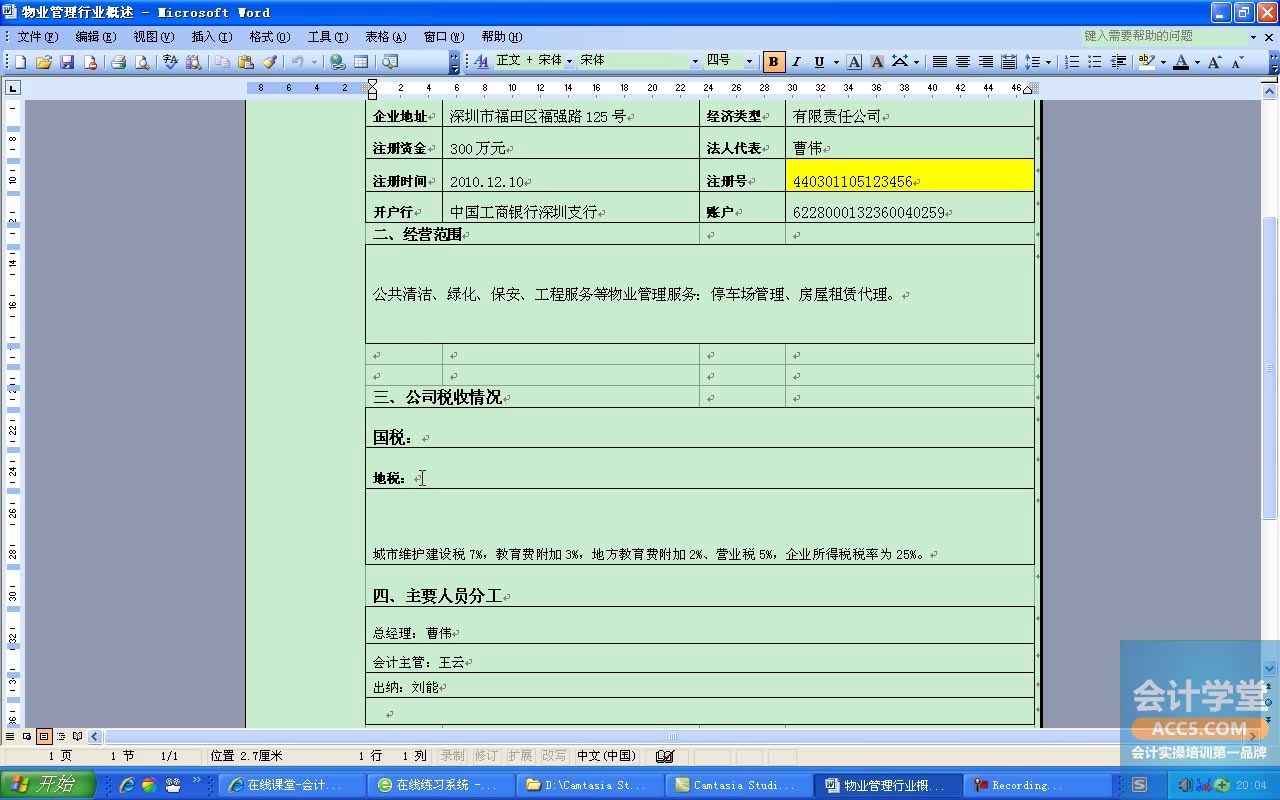This screenshot has width=1280, height=800.
Task: Toggle Bold formatting
Action: pyautogui.click(x=773, y=62)
